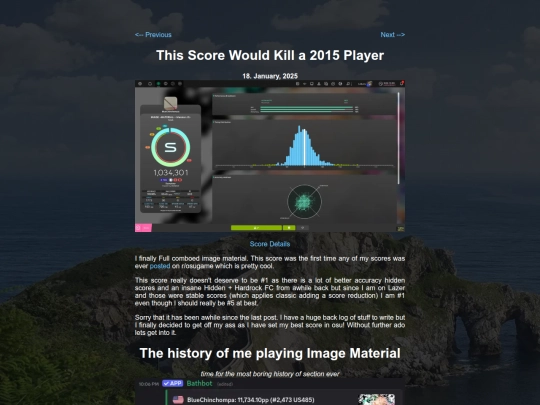Click 'The history of me playing Image Material' heading
The height and width of the screenshot is (405, 540).
[270, 353]
